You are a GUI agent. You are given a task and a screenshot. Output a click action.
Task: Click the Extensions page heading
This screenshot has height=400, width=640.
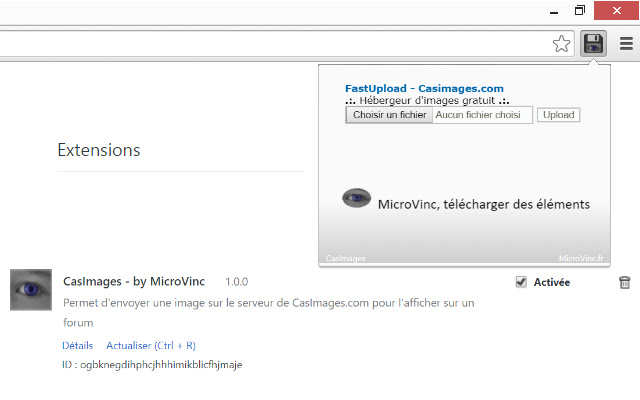tap(99, 150)
